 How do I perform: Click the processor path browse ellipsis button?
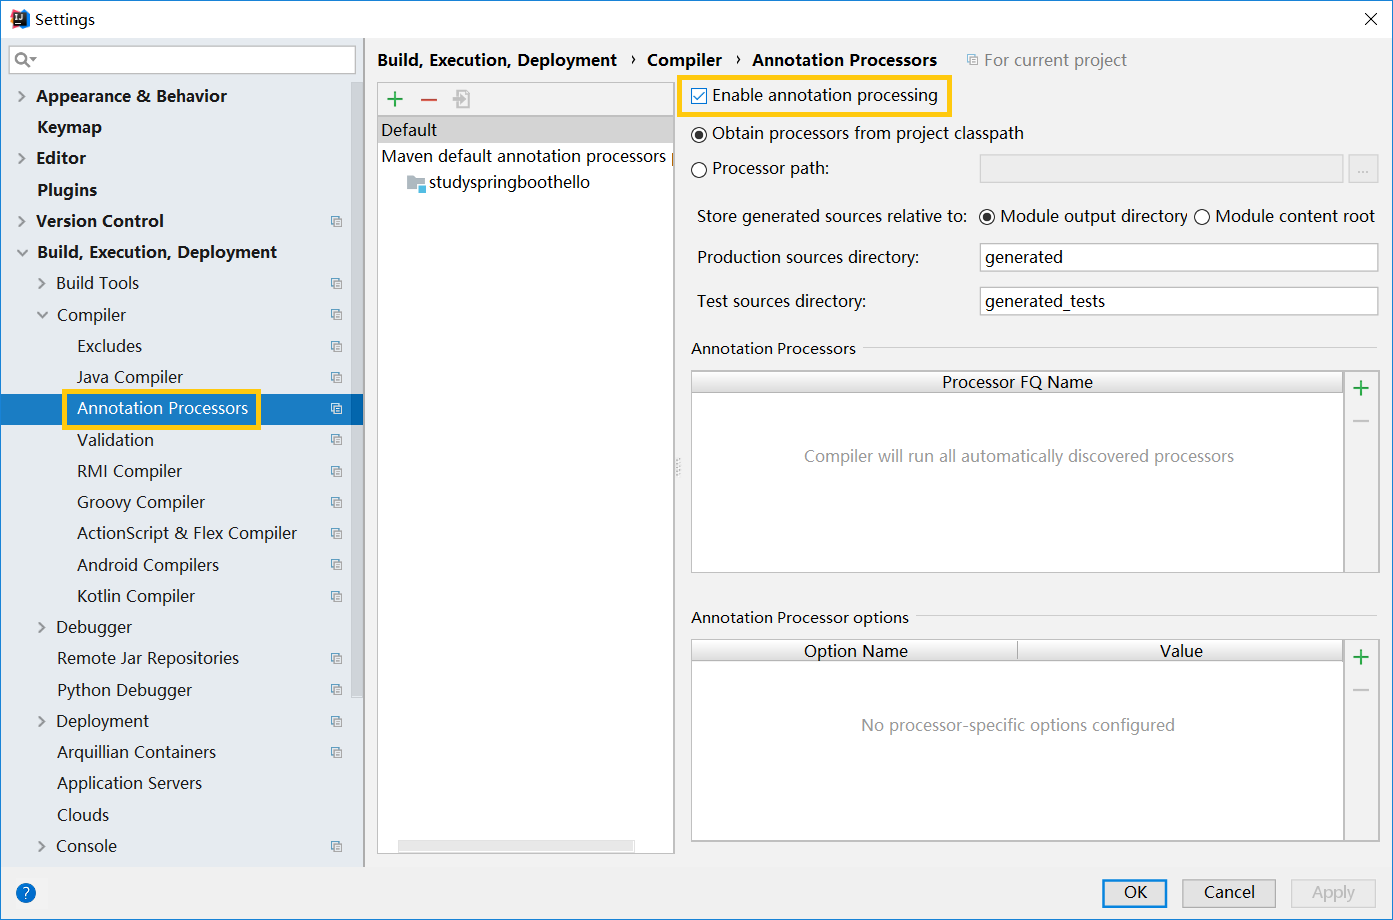click(1363, 169)
